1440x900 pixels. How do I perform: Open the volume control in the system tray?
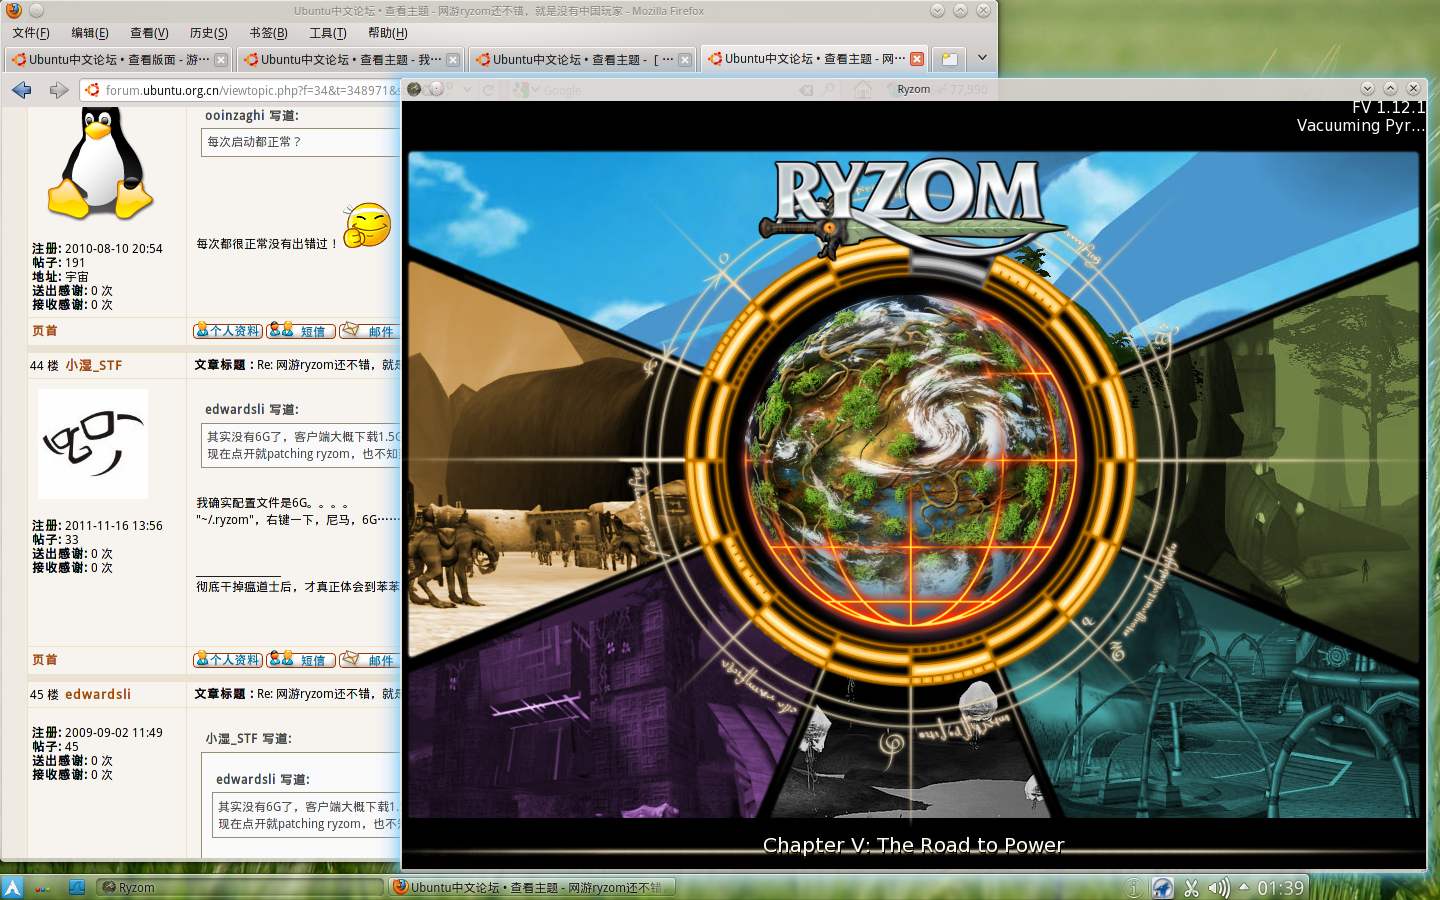(x=1218, y=887)
